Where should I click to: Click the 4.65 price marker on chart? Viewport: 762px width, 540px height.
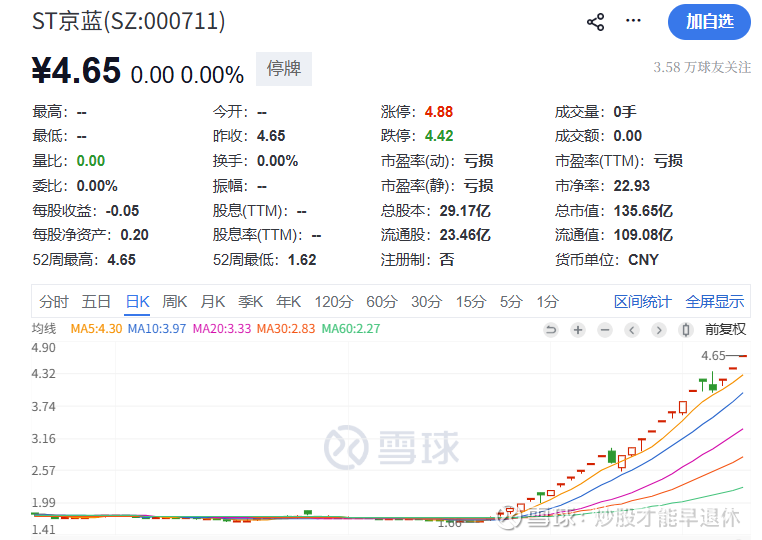point(713,356)
